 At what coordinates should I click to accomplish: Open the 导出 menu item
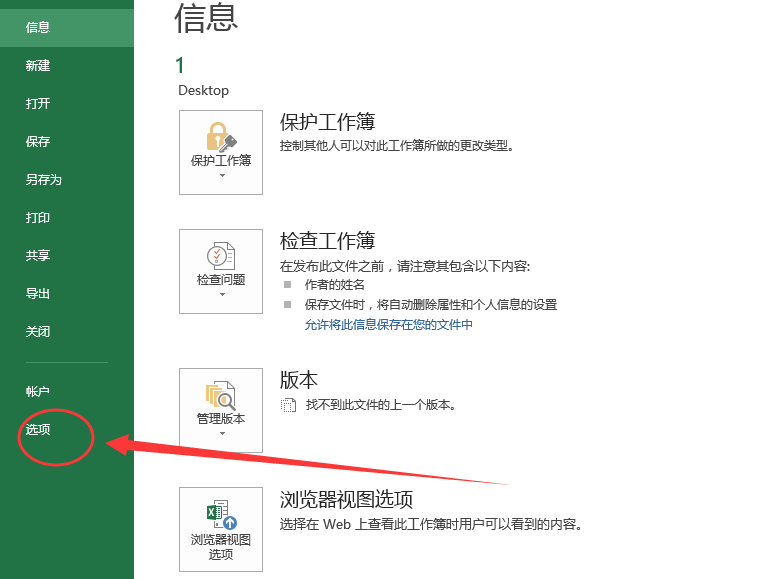pos(38,293)
